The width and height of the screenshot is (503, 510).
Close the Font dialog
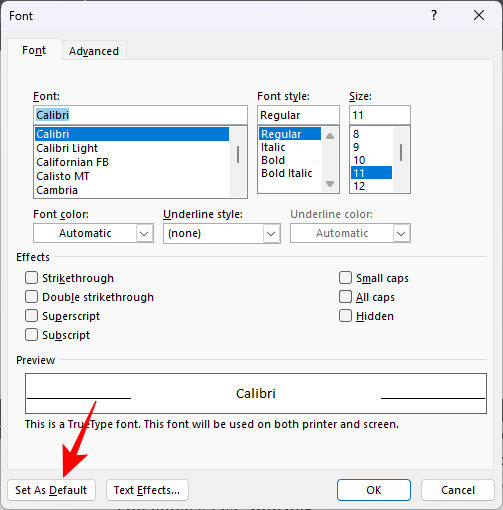click(479, 15)
